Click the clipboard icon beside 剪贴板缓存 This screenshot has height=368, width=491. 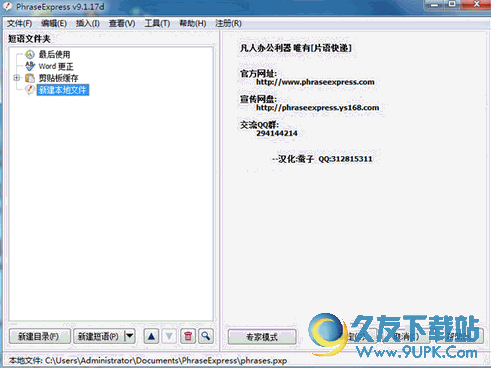pyautogui.click(x=30, y=78)
